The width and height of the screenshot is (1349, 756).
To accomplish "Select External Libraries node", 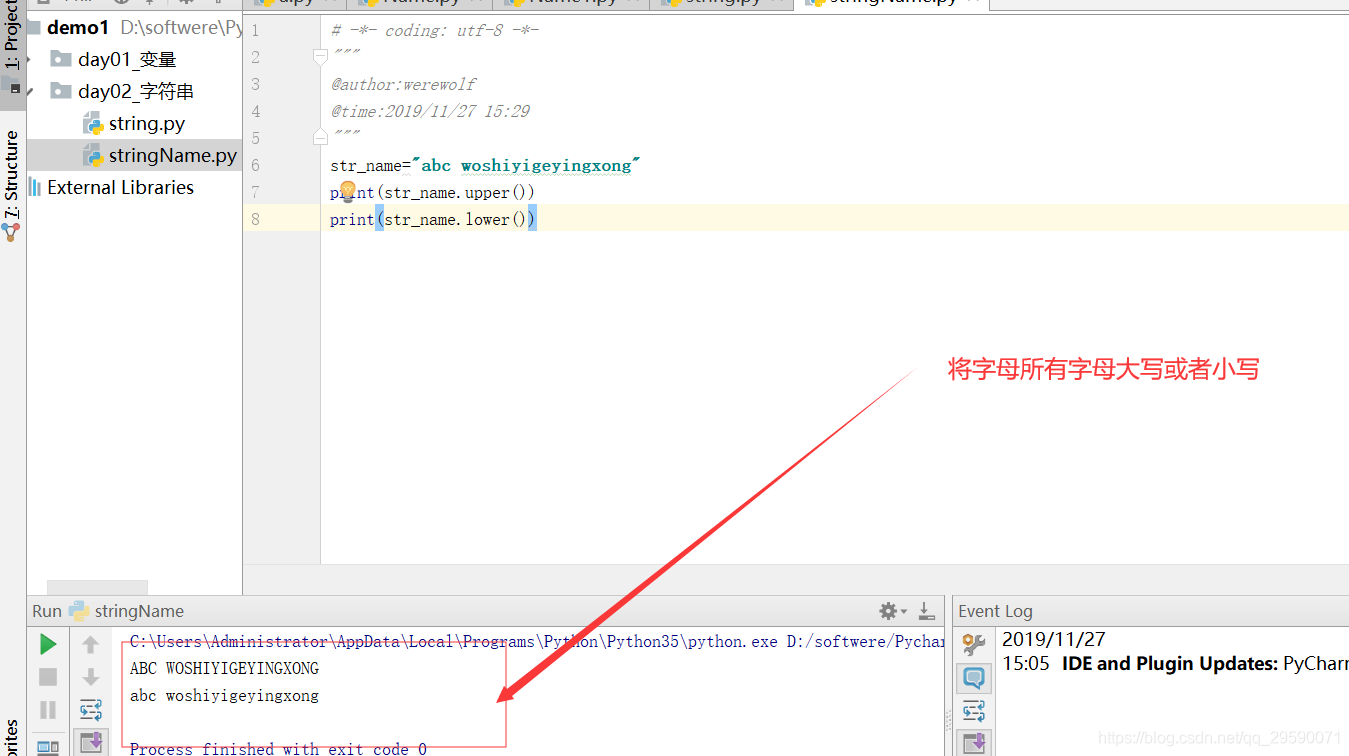I will click(x=120, y=187).
